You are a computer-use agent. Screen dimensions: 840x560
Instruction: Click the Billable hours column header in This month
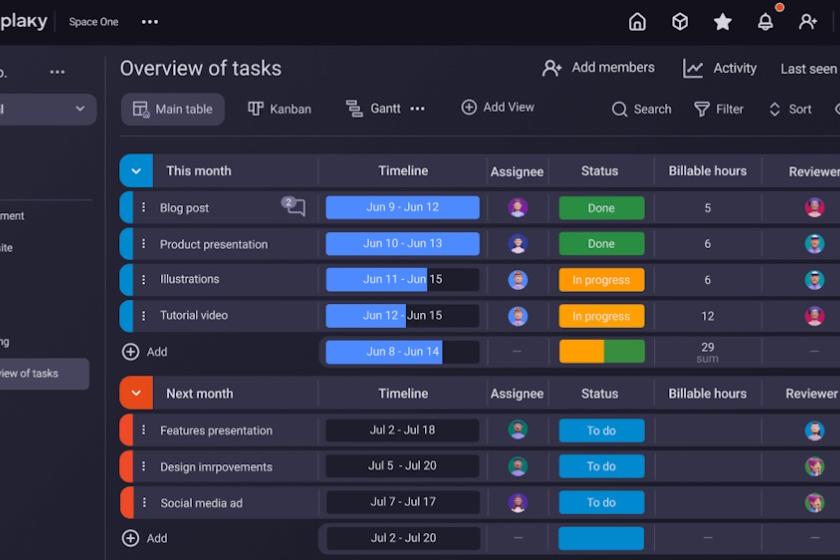[x=708, y=171]
